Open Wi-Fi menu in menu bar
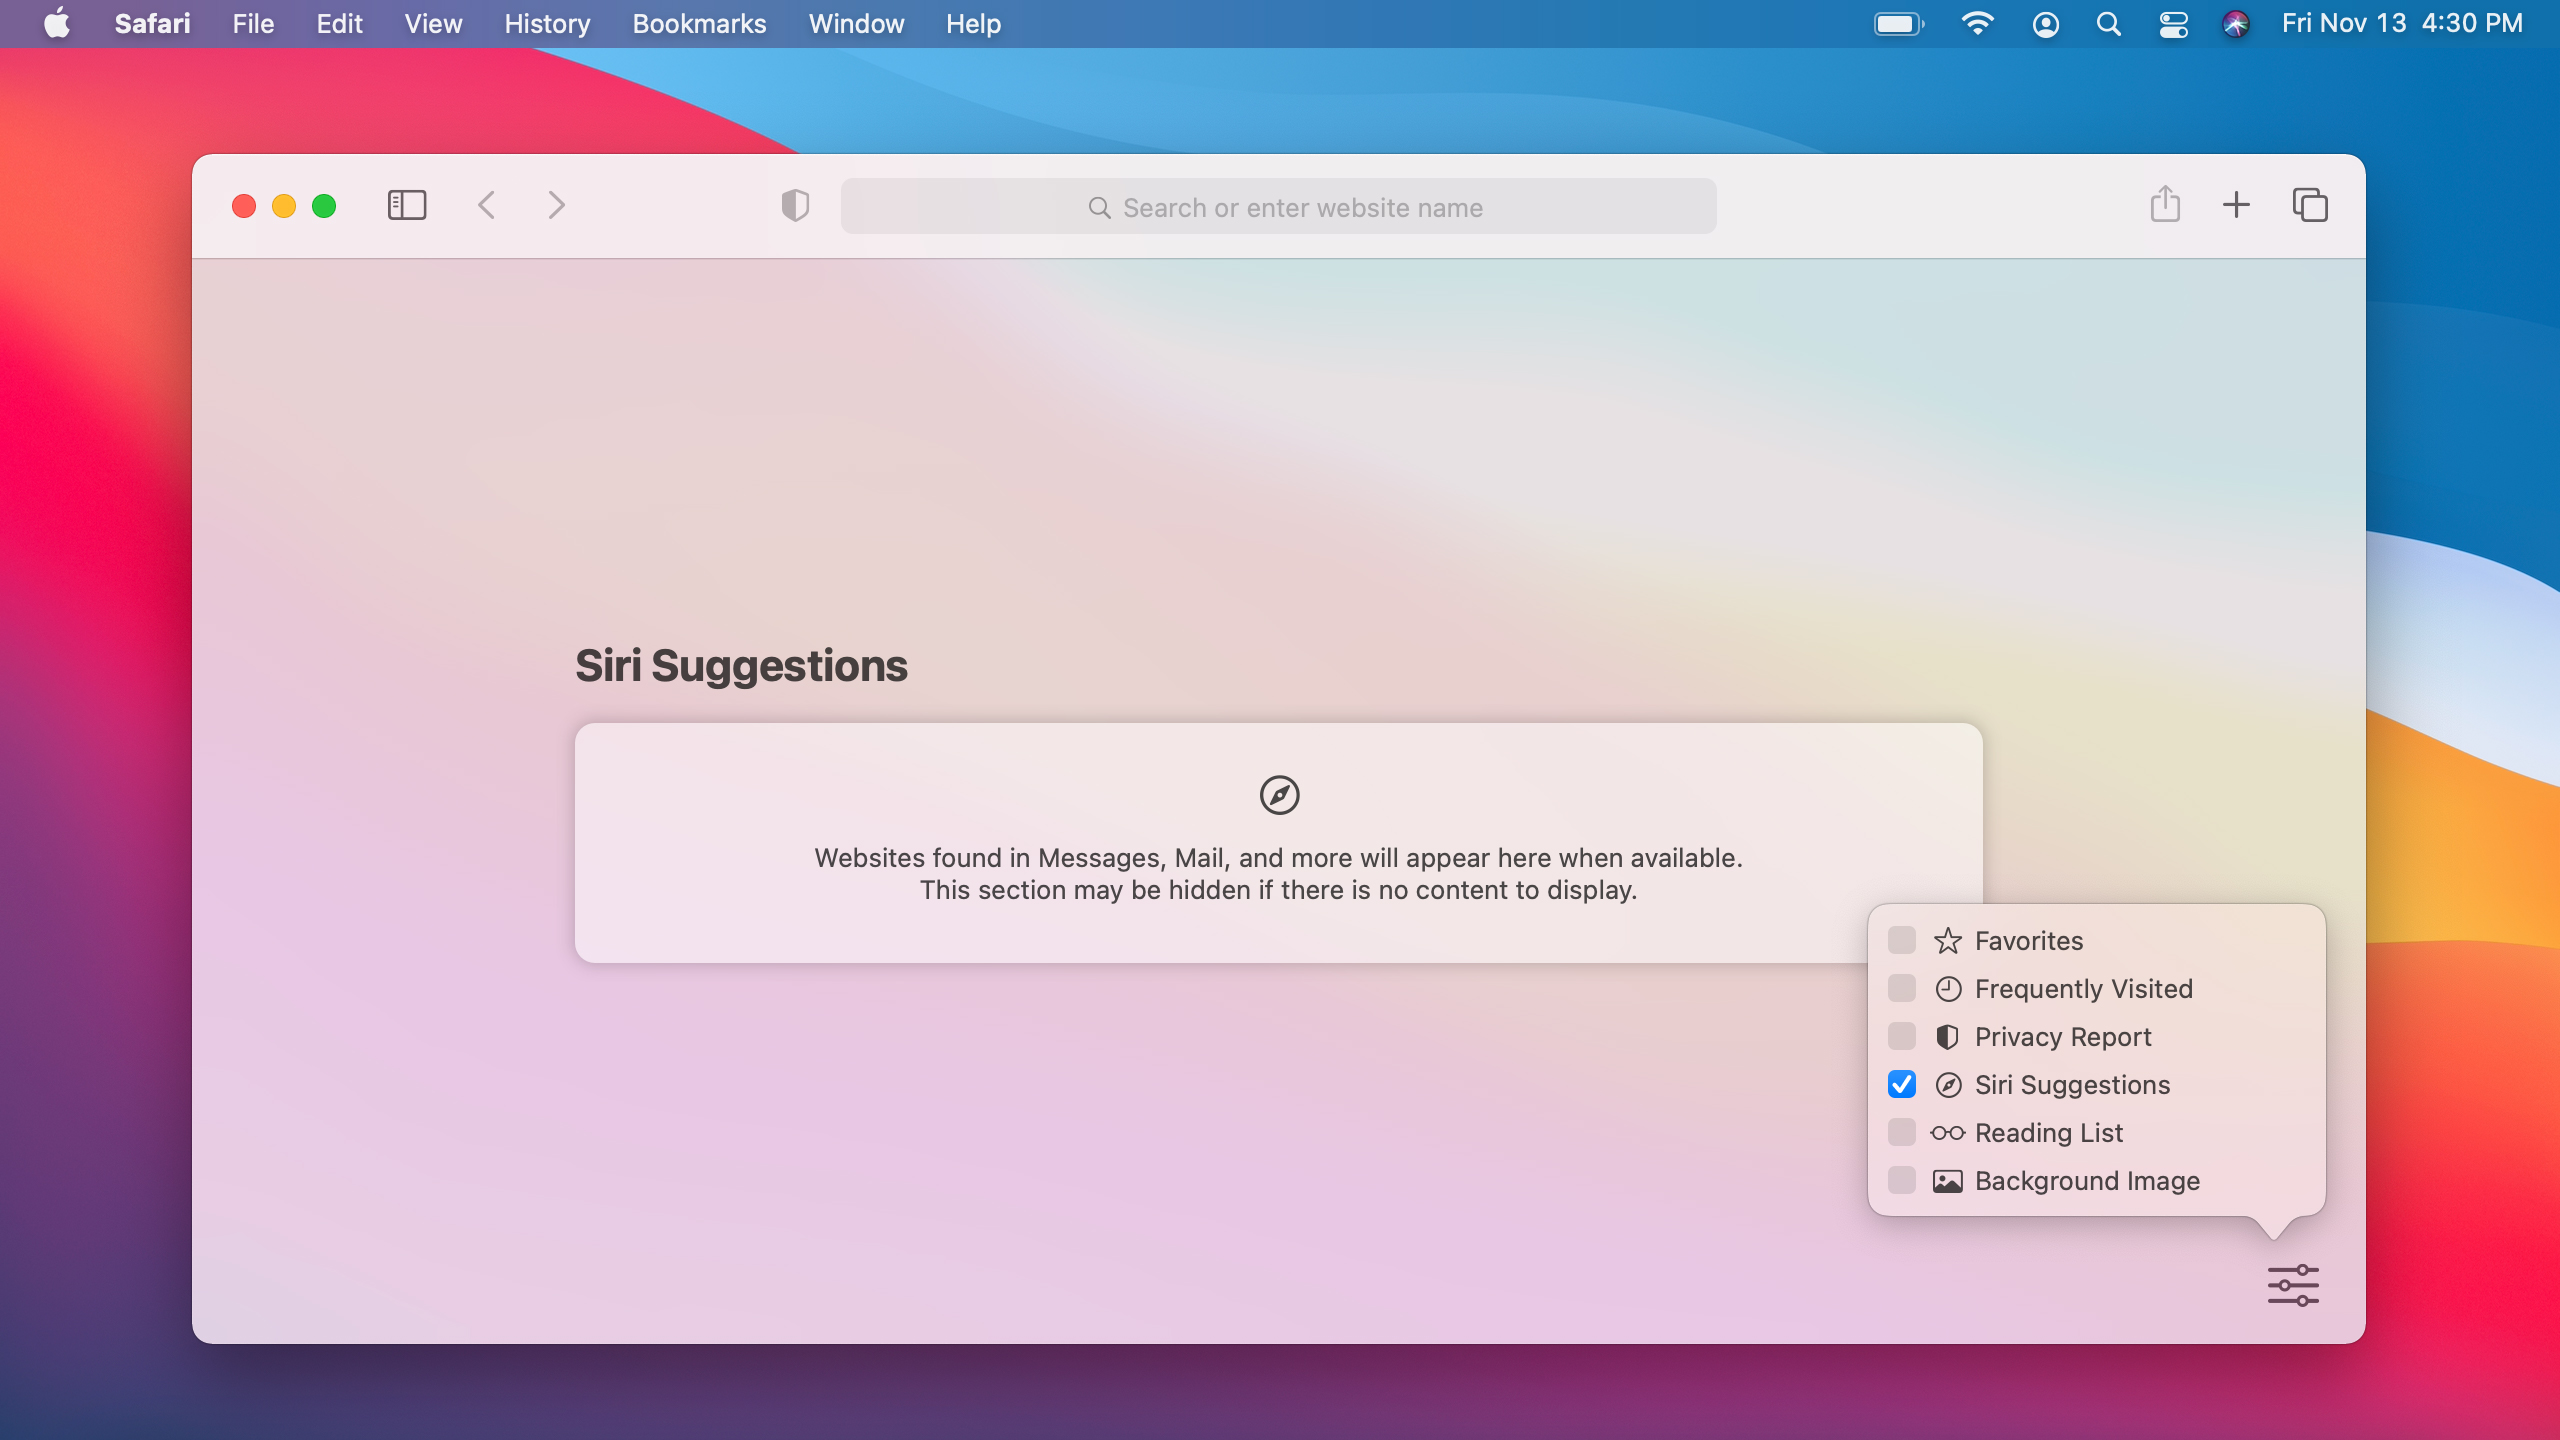The width and height of the screenshot is (2560, 1440). [1977, 23]
